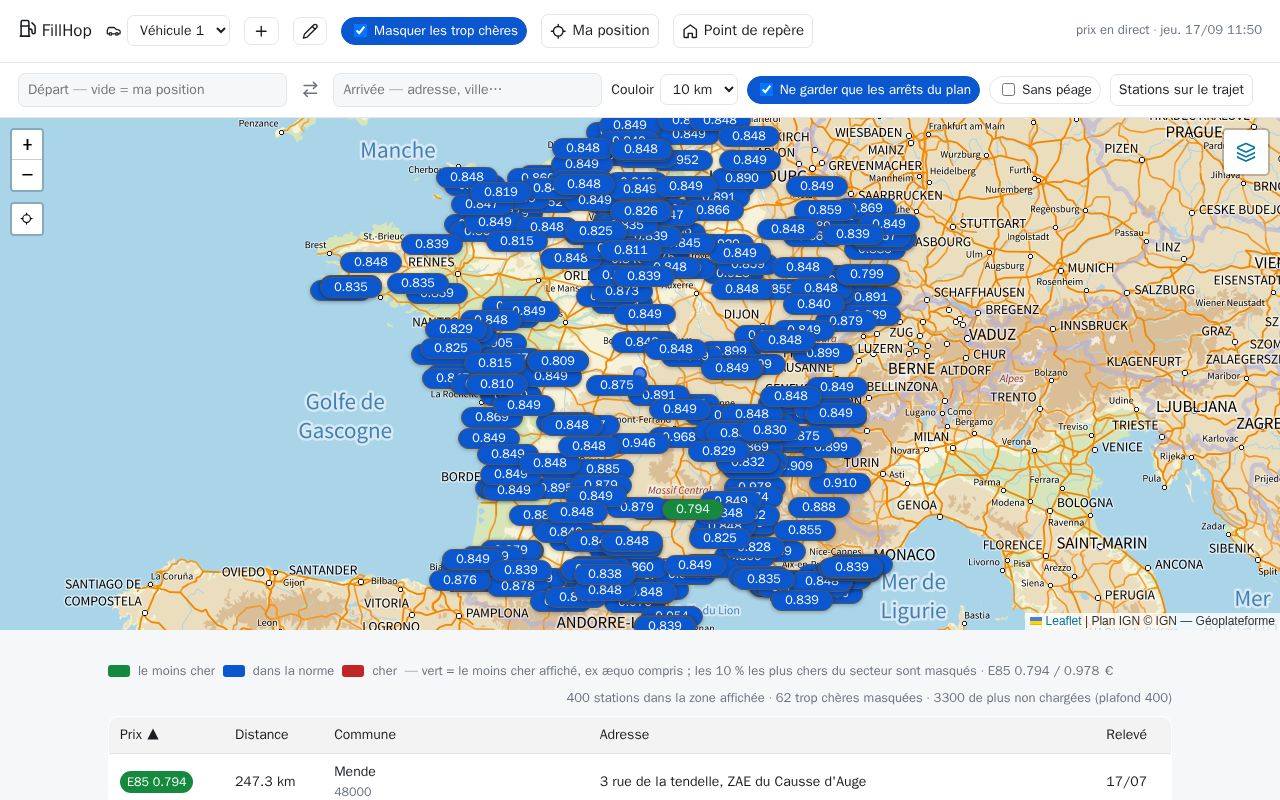Click the blue current position dot

click(640, 374)
